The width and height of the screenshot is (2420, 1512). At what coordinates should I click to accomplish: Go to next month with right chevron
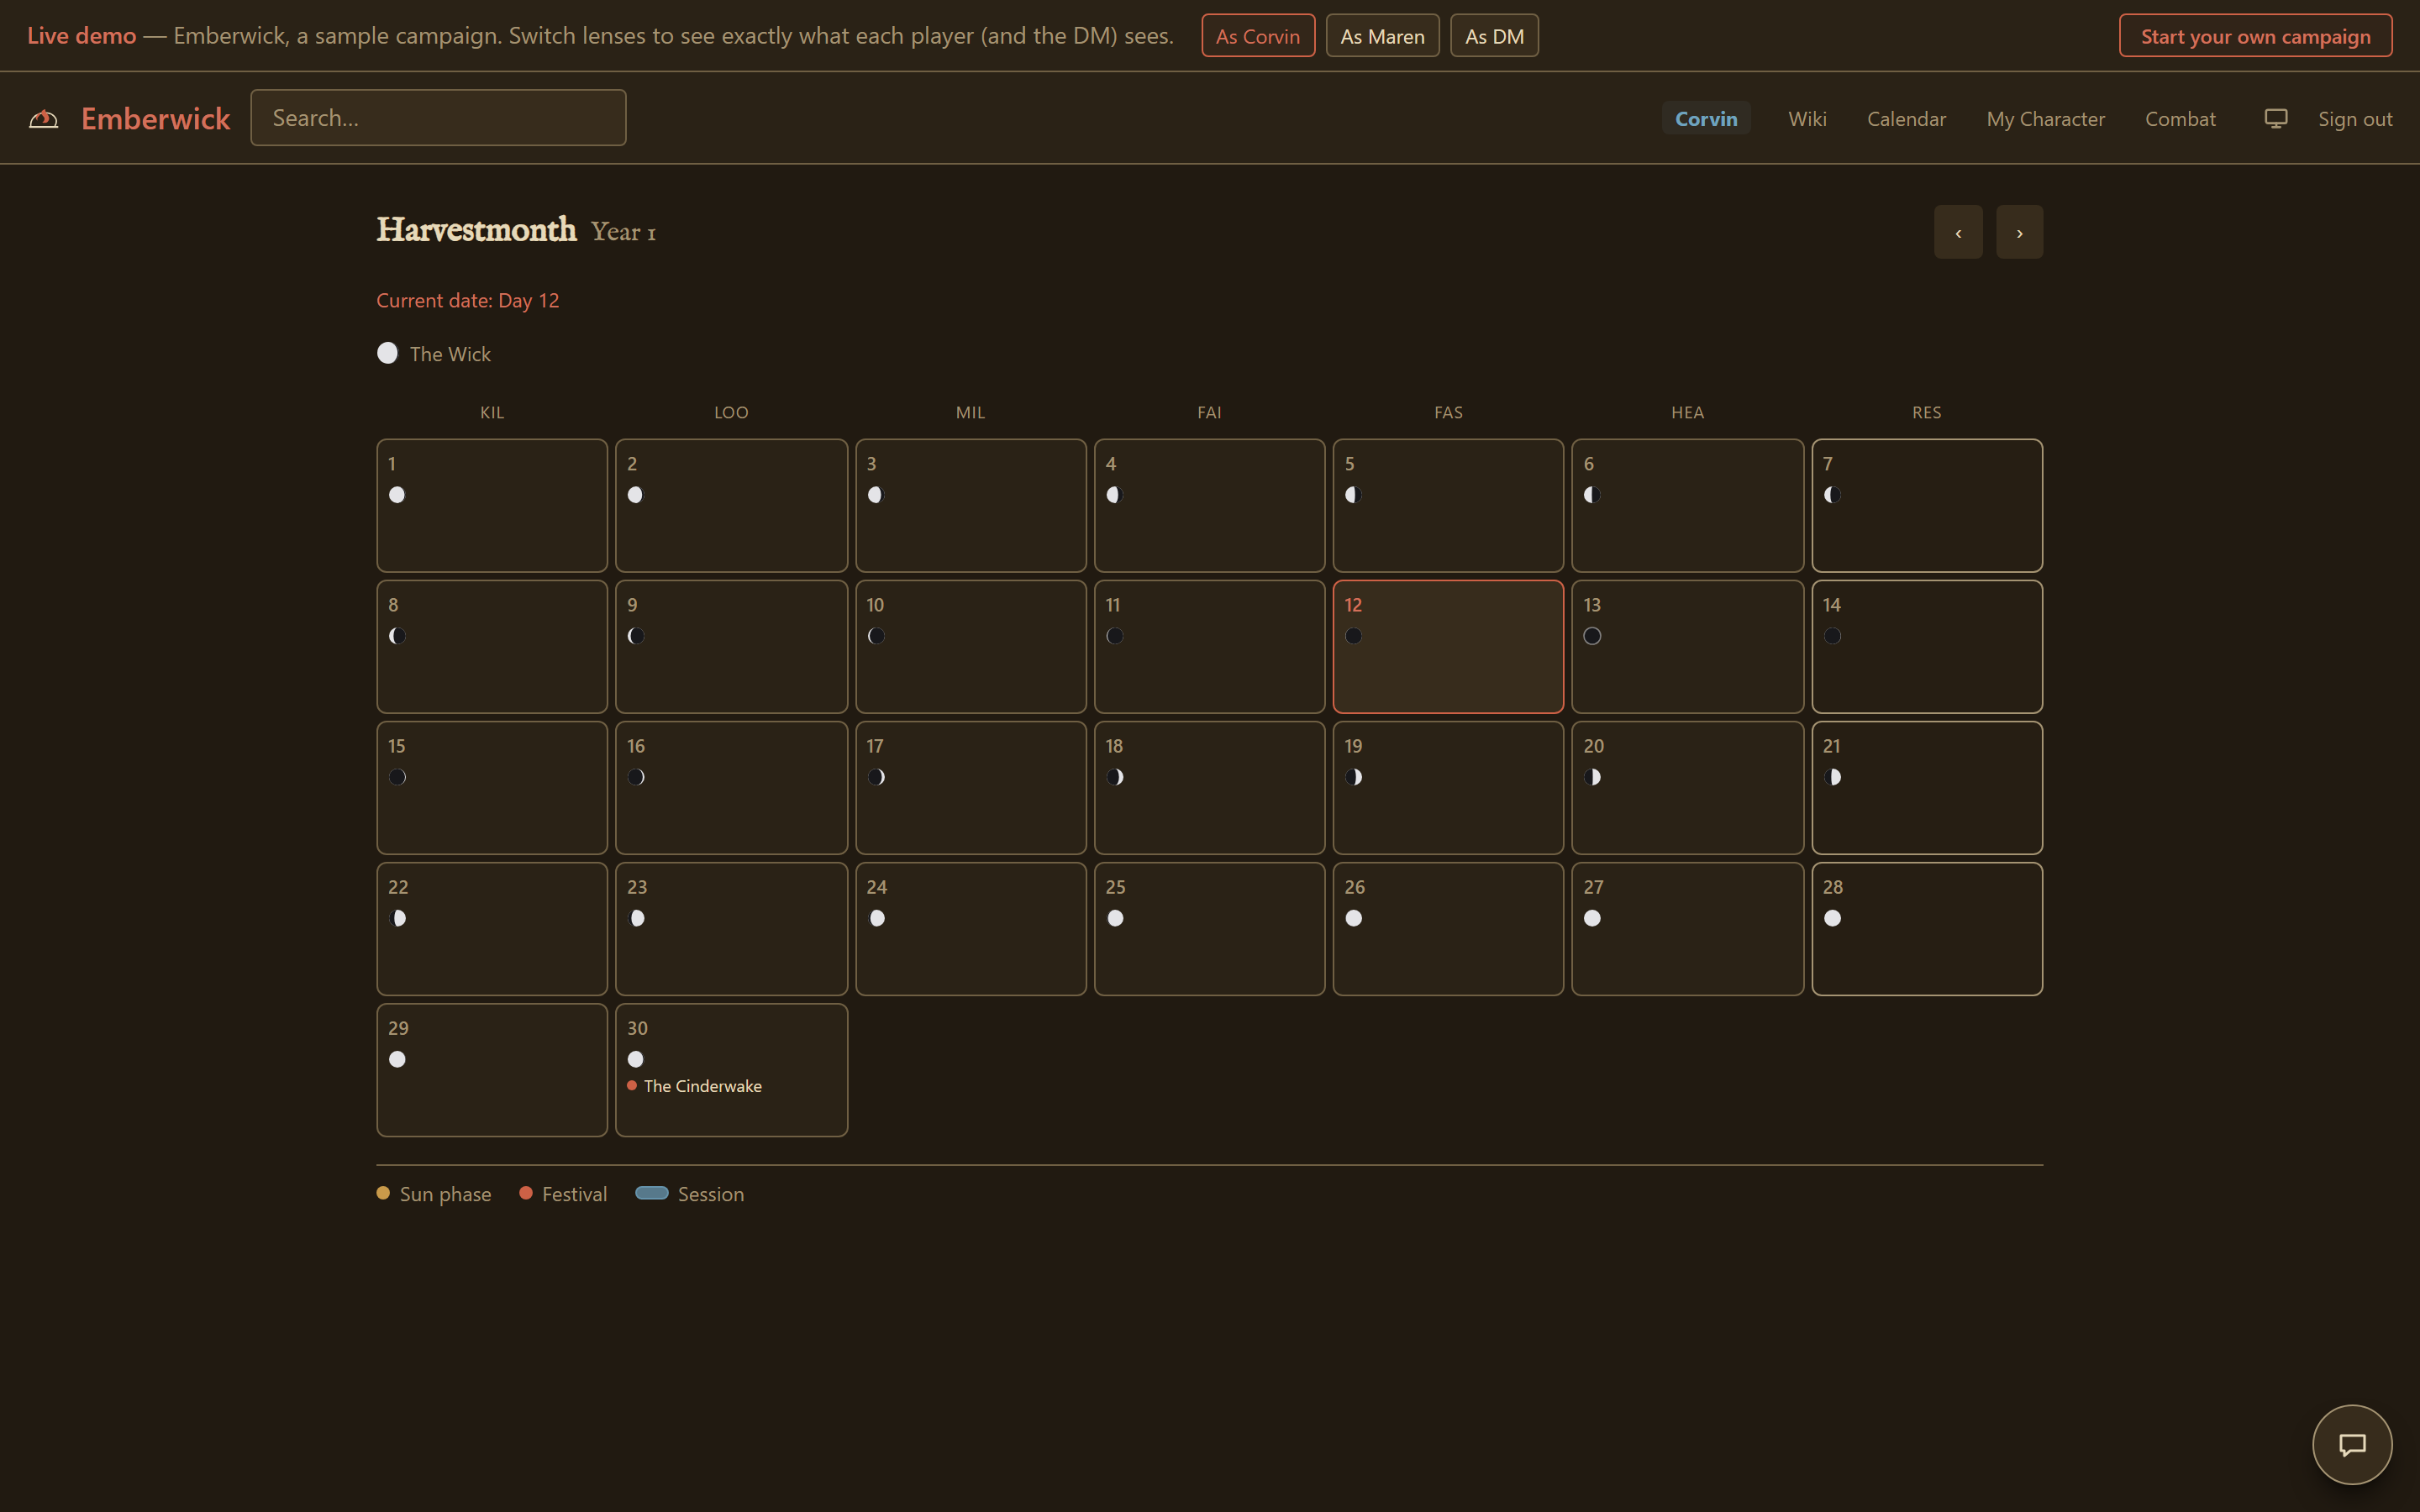tap(2020, 232)
